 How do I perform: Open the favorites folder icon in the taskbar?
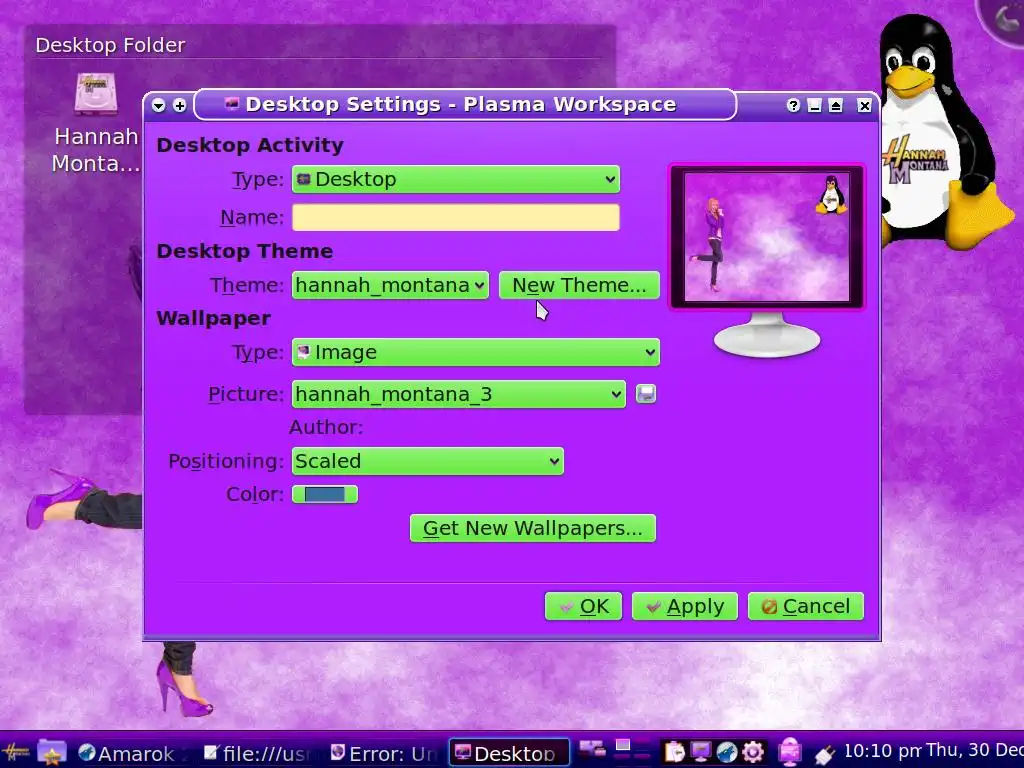click(52, 752)
